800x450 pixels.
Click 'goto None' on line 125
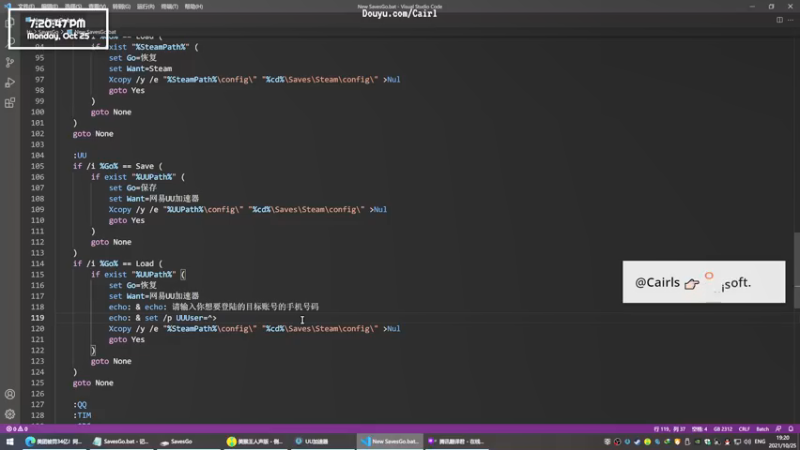(93, 383)
